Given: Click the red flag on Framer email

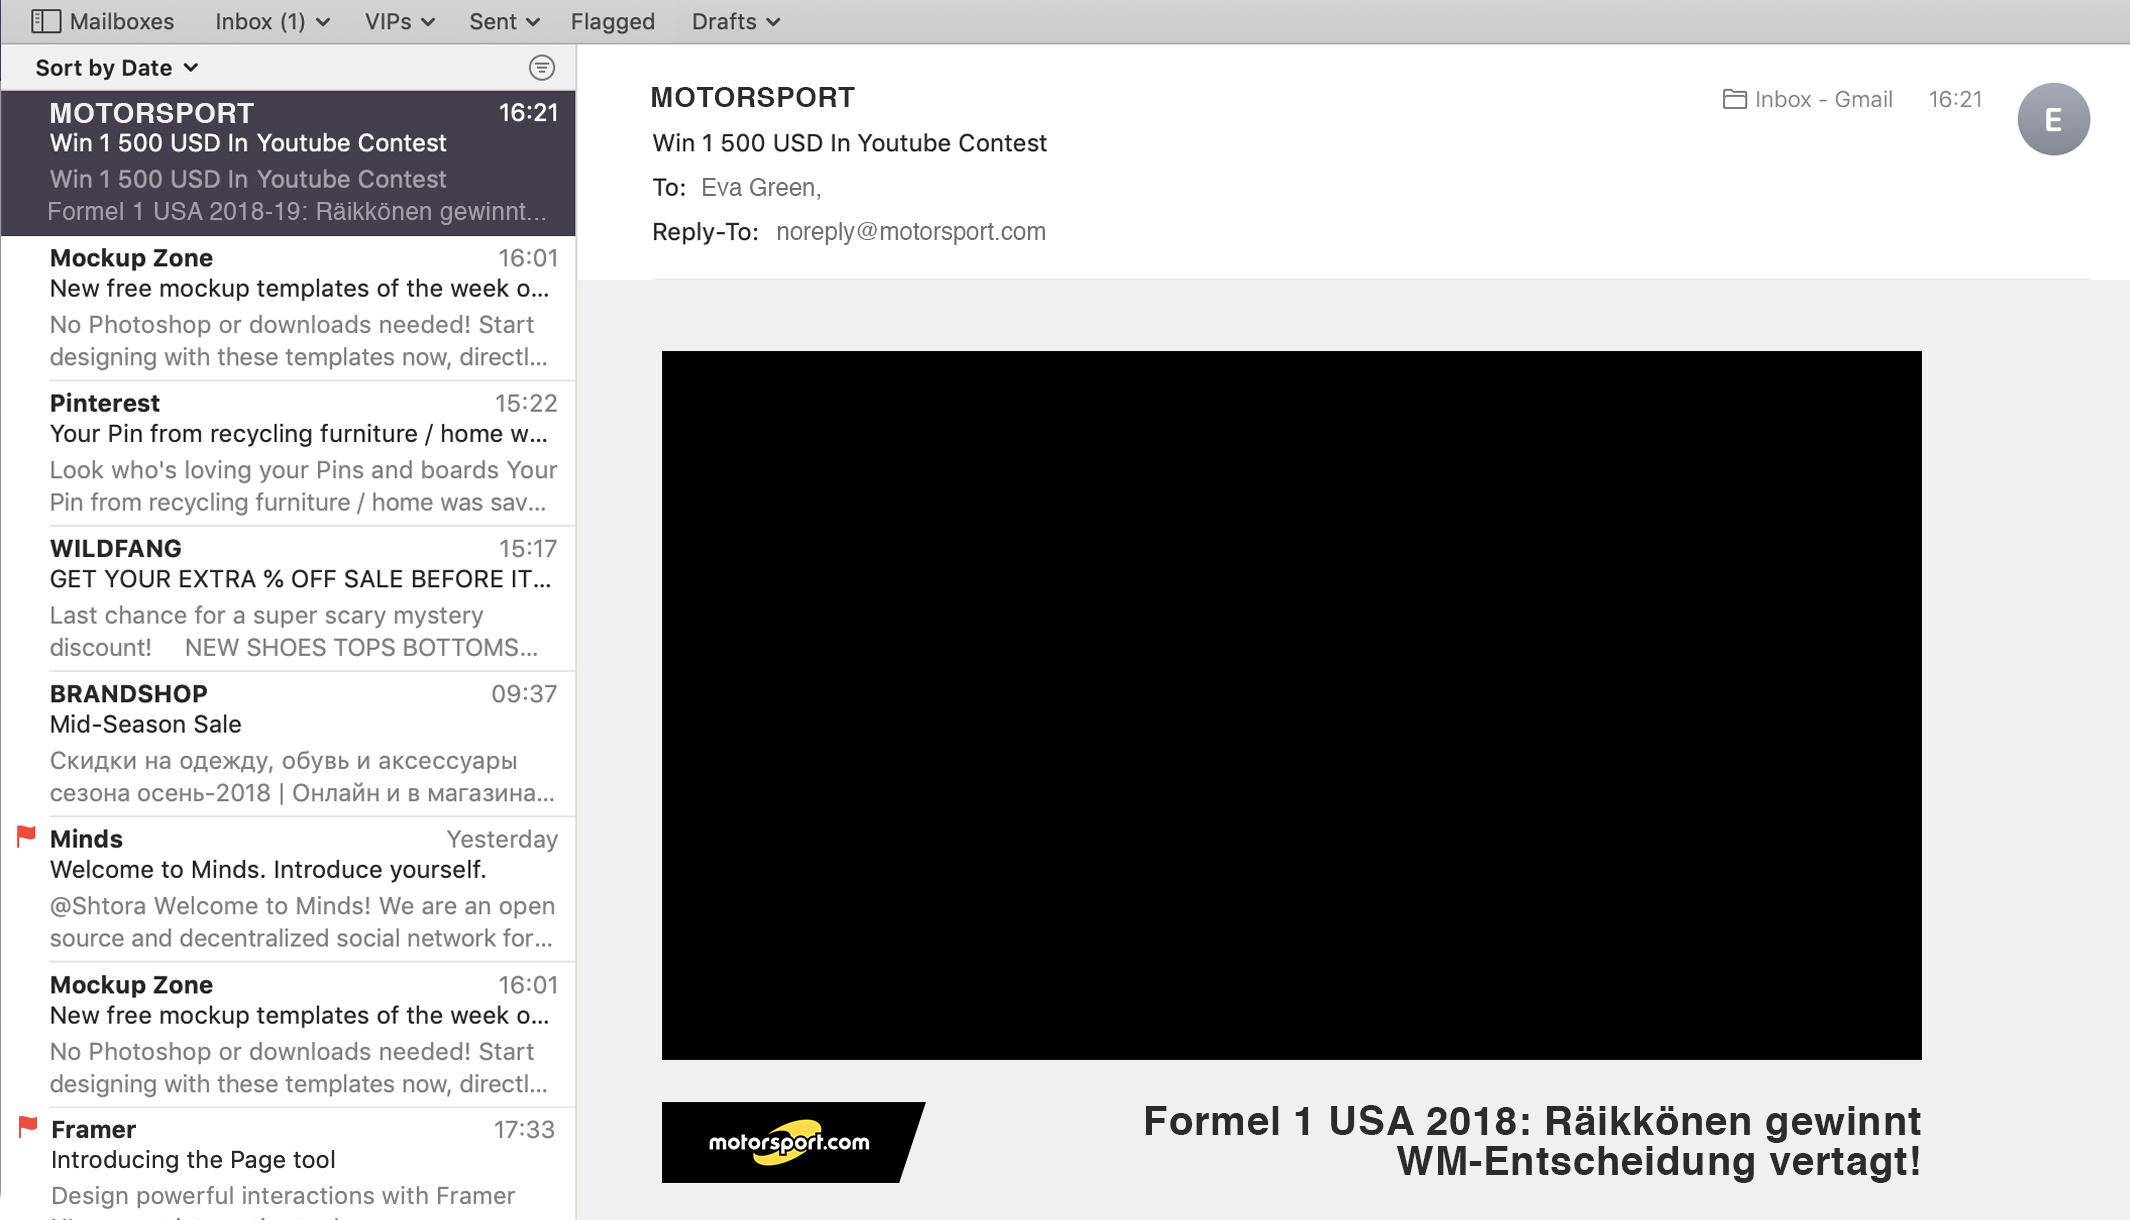Looking at the screenshot, I should [28, 1127].
